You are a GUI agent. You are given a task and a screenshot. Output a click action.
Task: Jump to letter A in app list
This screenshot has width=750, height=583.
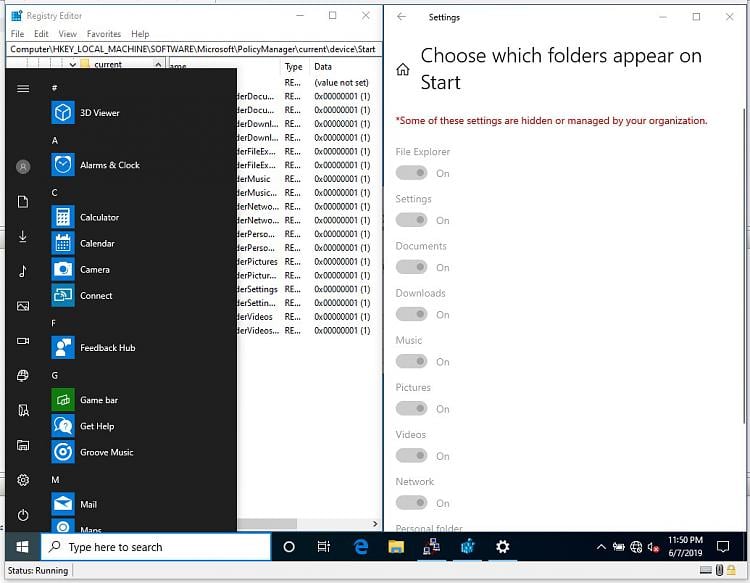tap(55, 141)
